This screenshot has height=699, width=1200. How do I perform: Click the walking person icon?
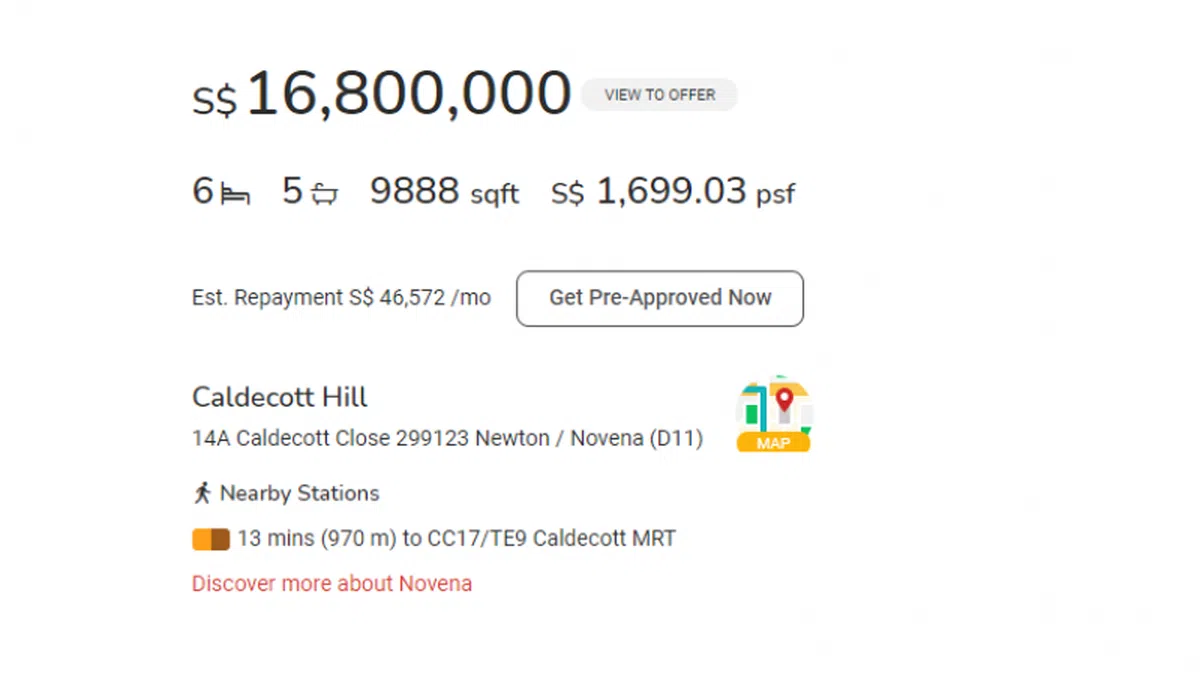[202, 493]
